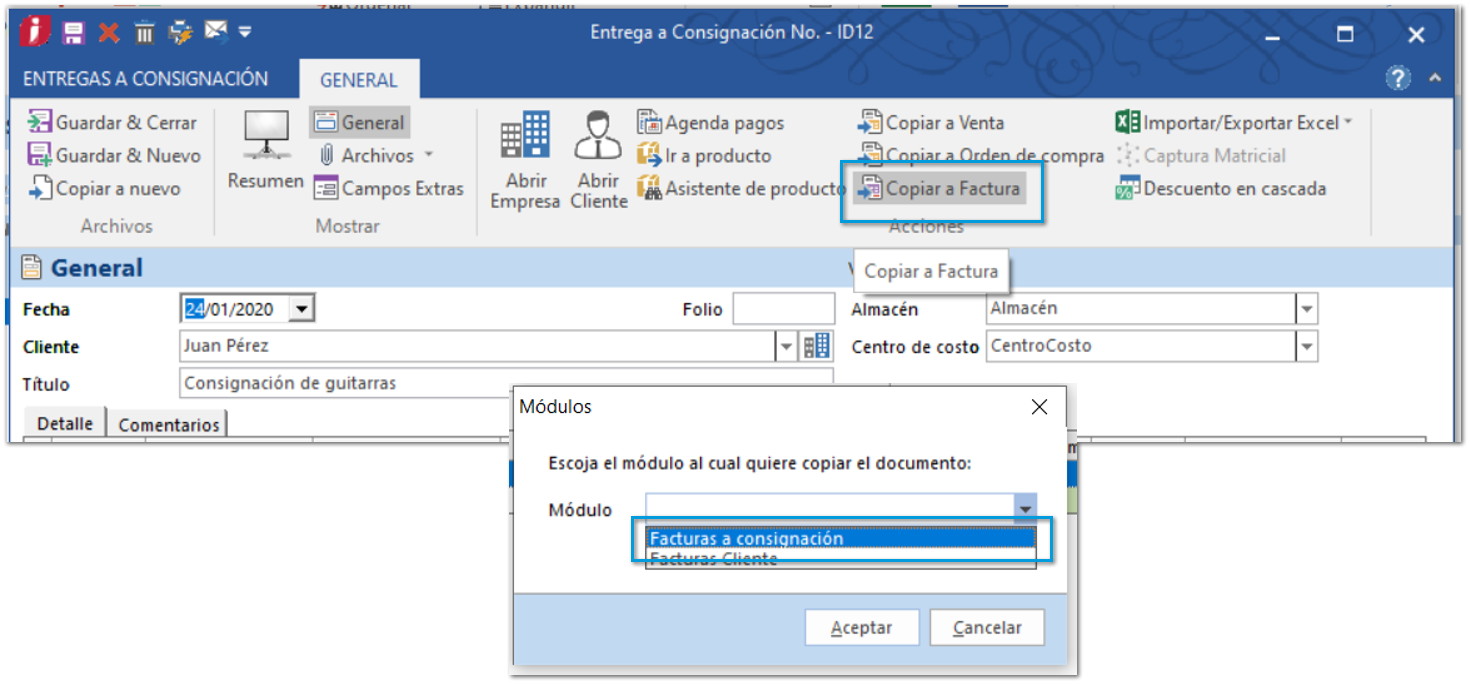The height and width of the screenshot is (684, 1470).
Task: Click the Folio input field
Action: [x=783, y=309]
